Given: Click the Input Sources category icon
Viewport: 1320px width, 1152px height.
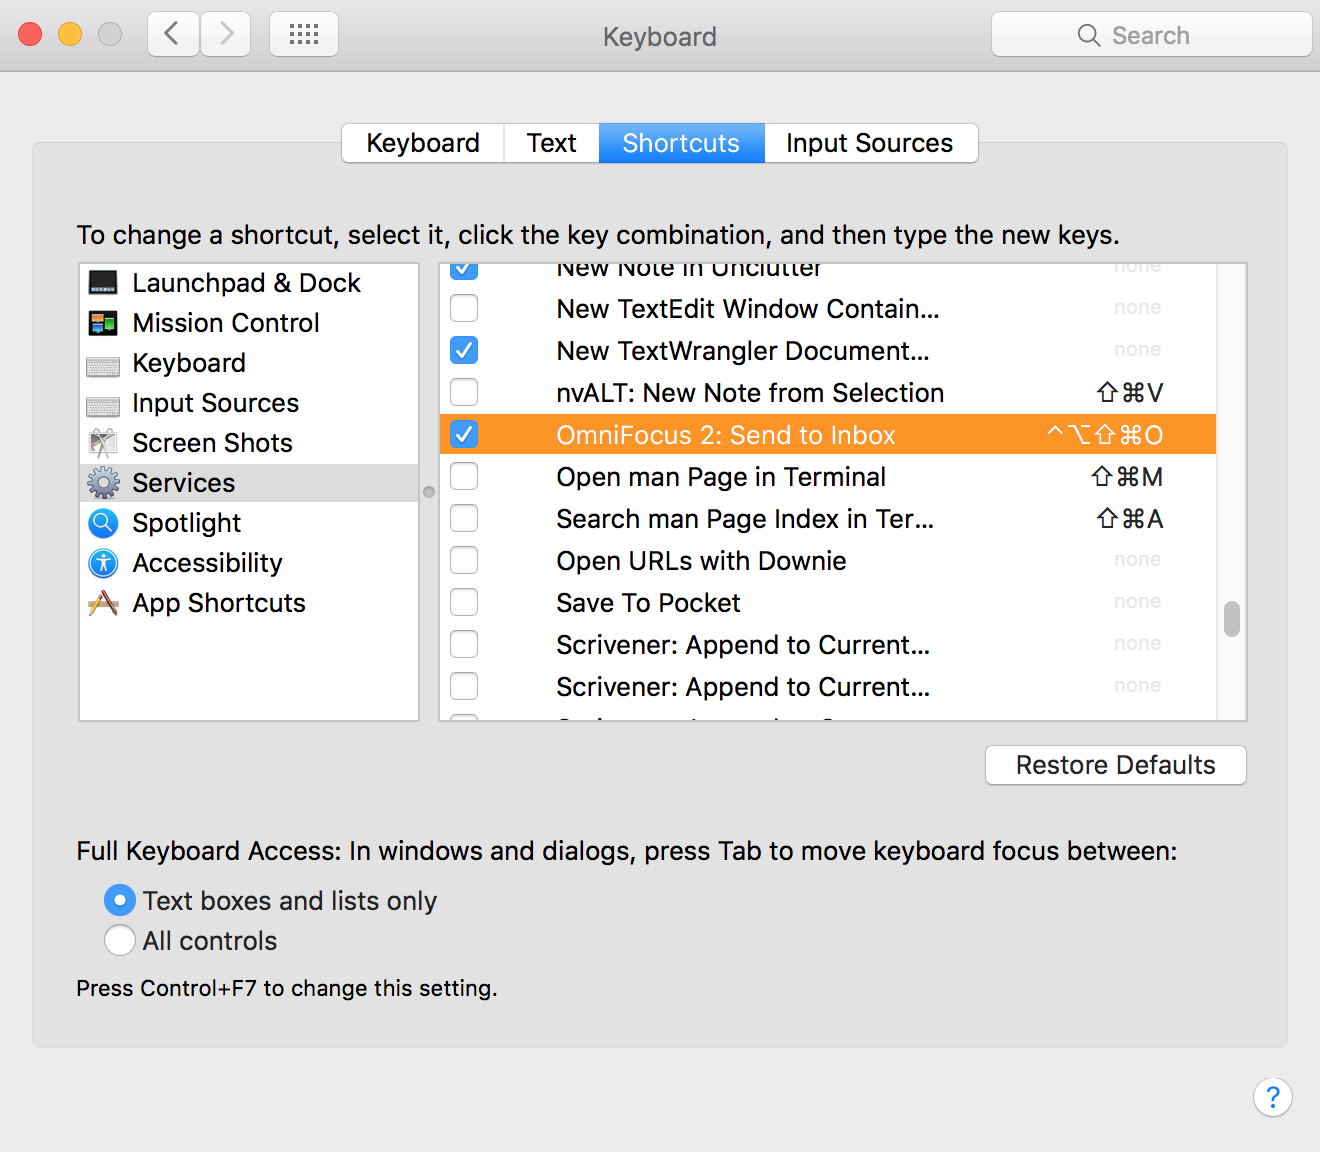Looking at the screenshot, I should (103, 406).
